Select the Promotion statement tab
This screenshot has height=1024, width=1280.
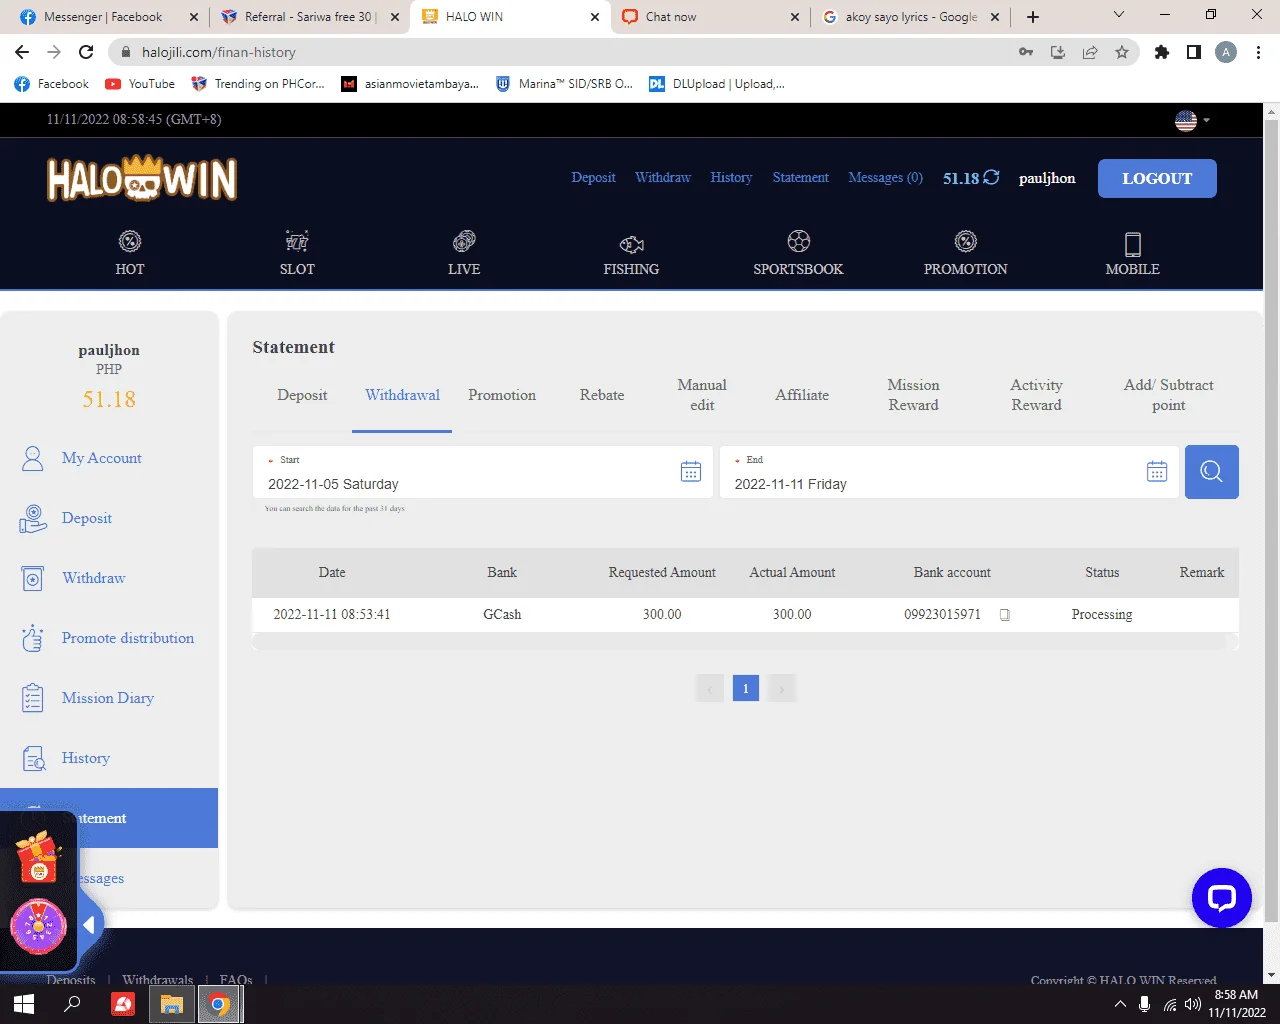coord(502,395)
